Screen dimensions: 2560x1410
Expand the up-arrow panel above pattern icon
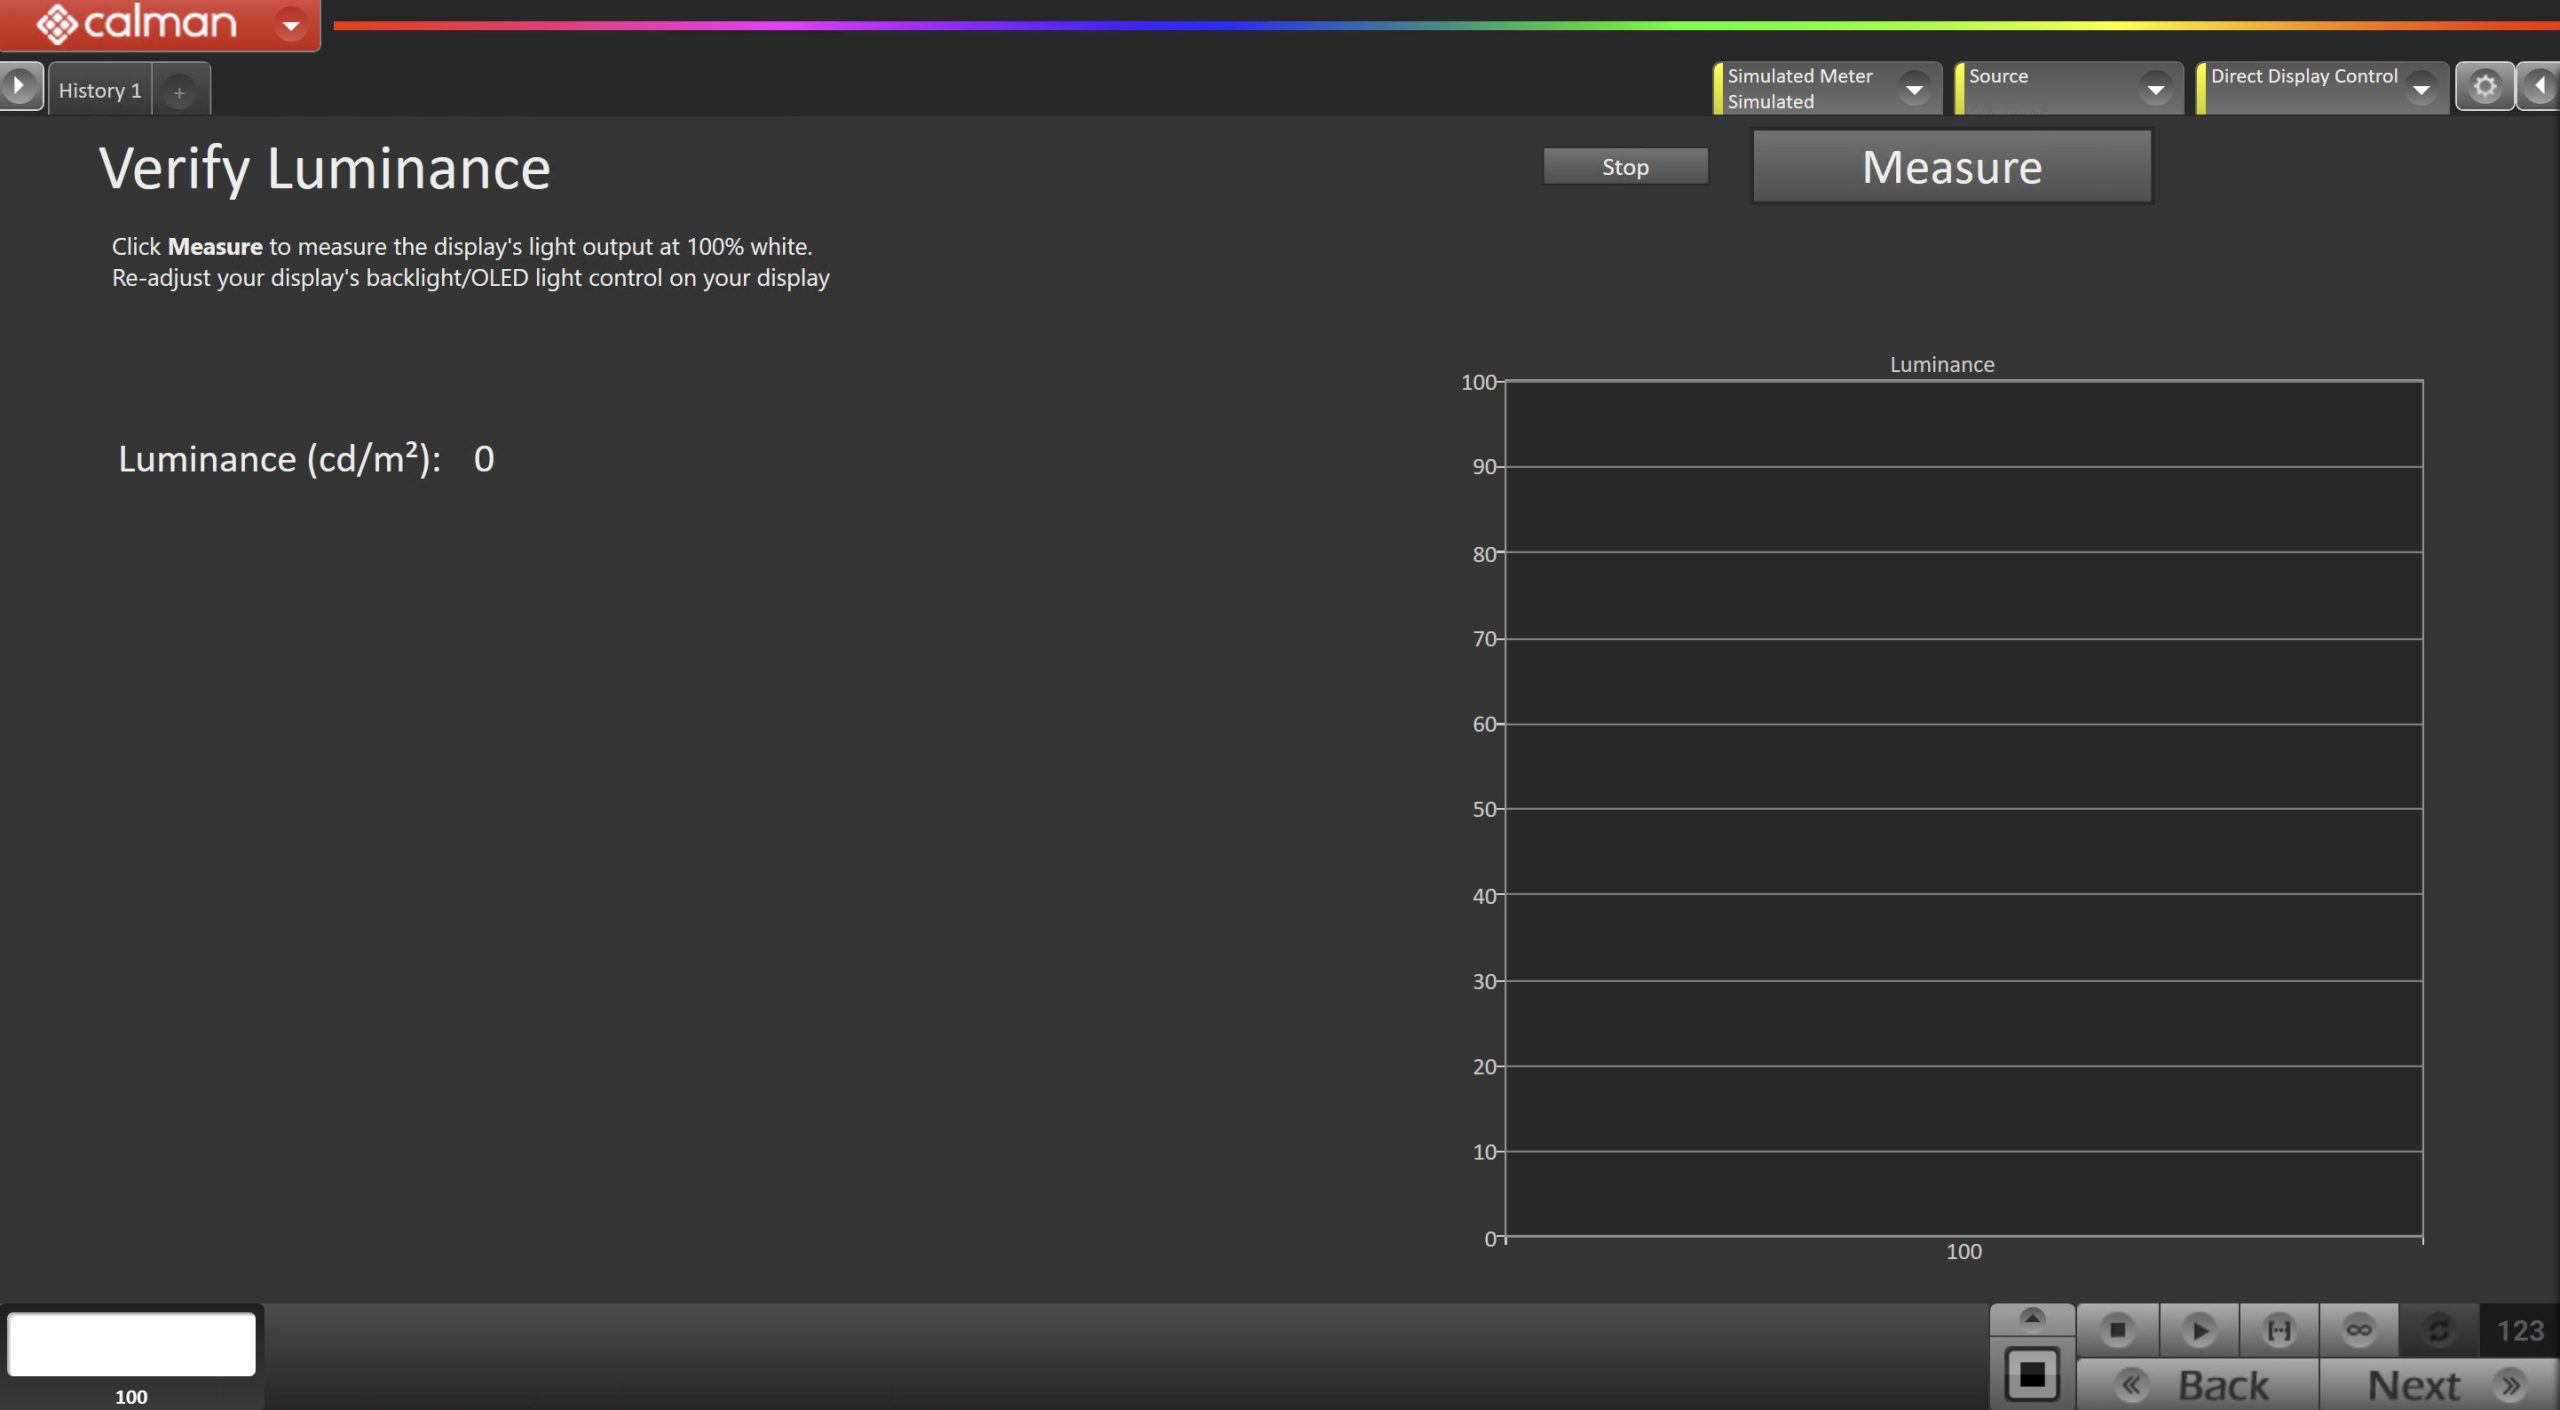tap(2031, 1318)
